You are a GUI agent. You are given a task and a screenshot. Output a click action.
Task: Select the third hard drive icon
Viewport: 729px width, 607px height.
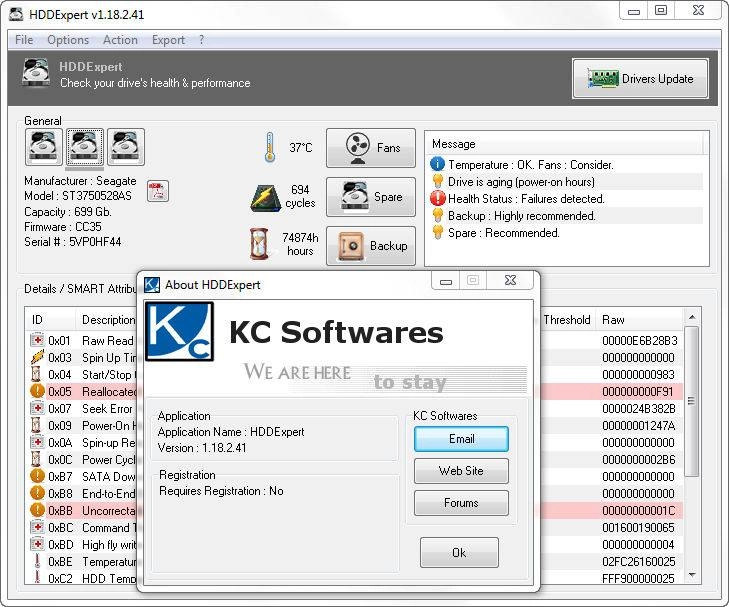click(126, 147)
